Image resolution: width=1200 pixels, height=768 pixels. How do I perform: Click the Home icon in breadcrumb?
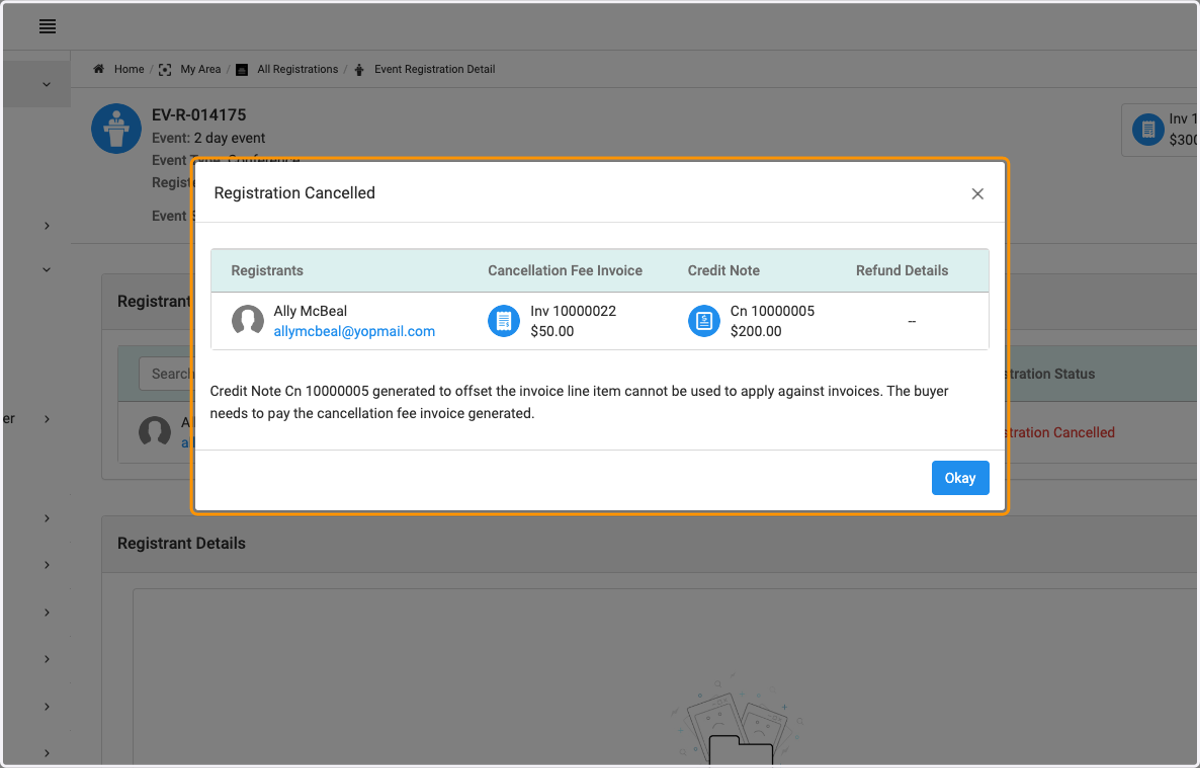99,69
